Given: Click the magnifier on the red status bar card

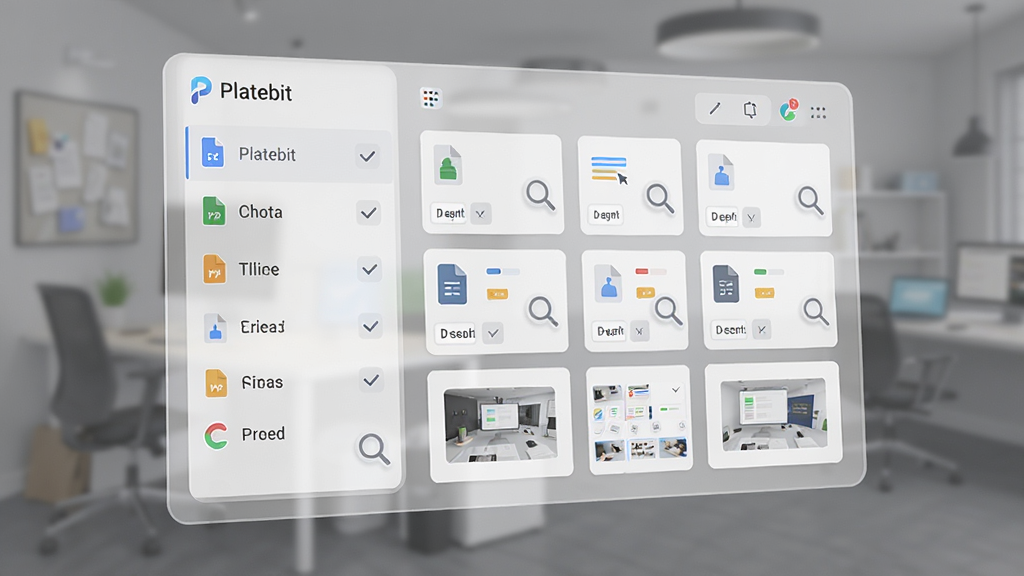Looking at the screenshot, I should [669, 311].
